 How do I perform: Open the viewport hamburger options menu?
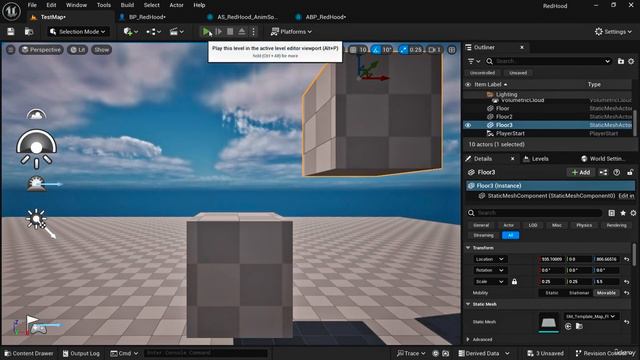(11, 50)
